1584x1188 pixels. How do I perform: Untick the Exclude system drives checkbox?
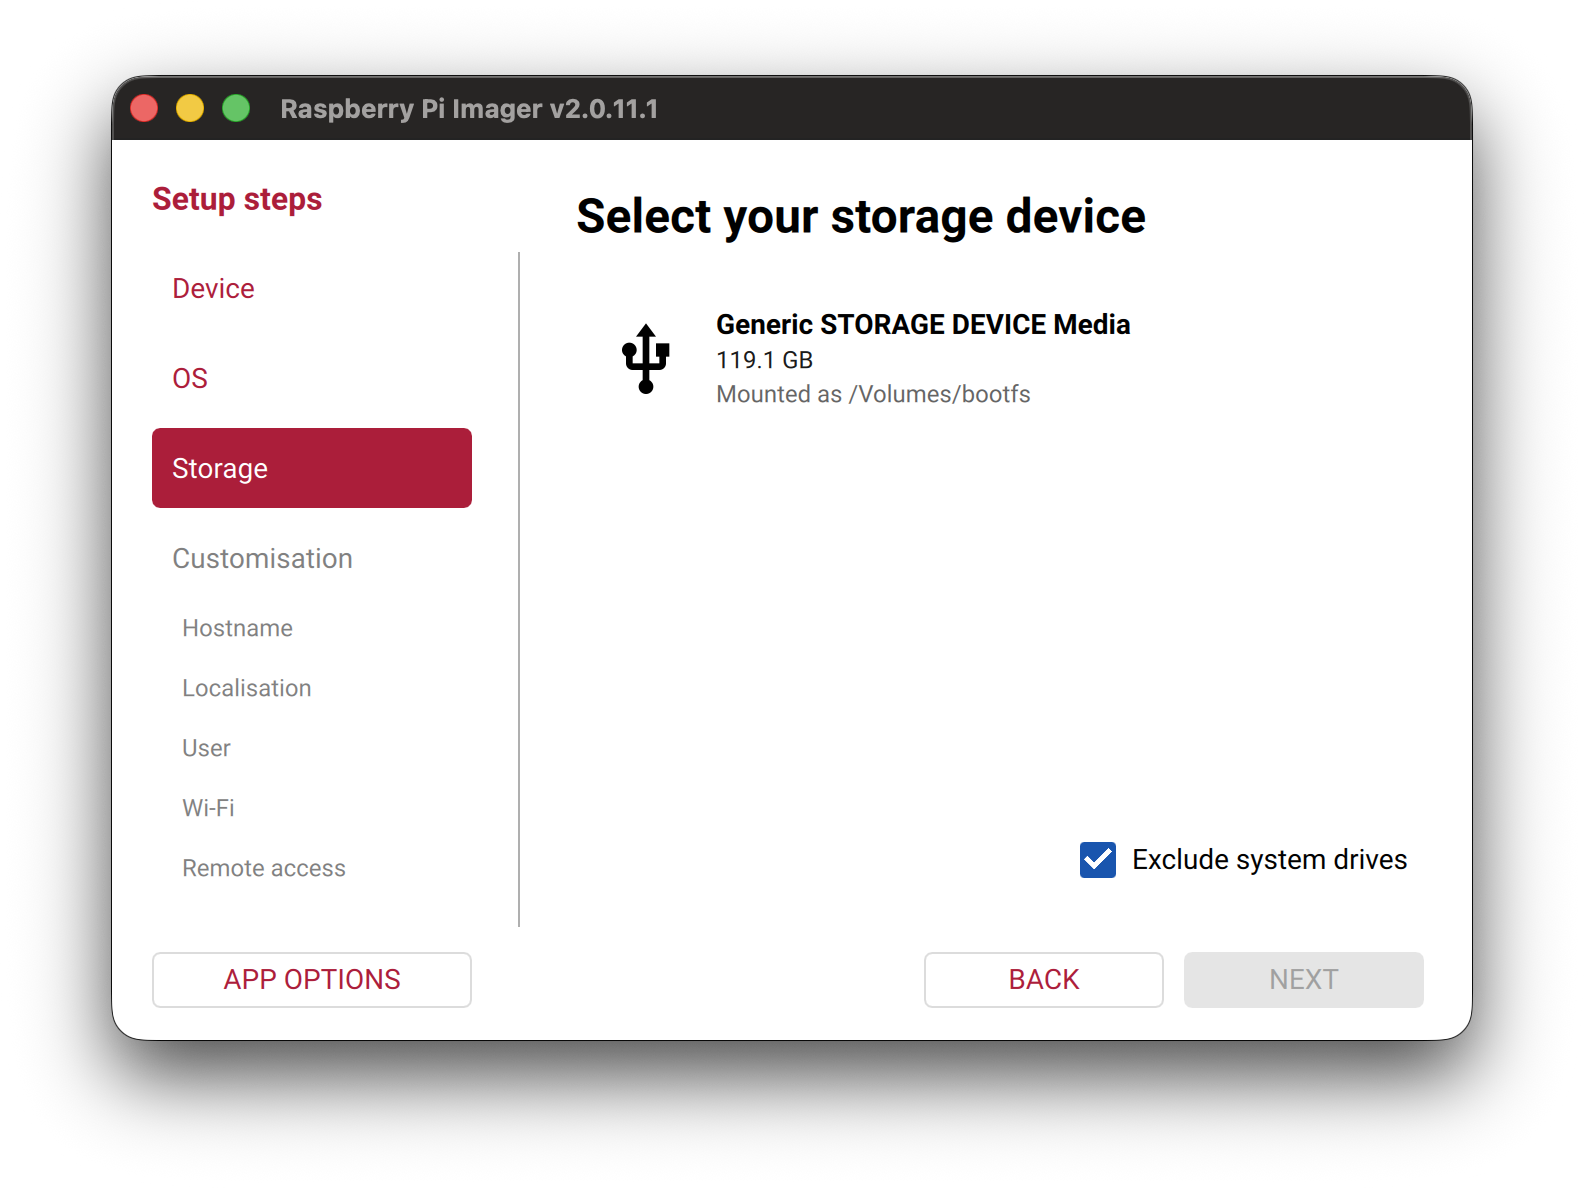pos(1097,860)
